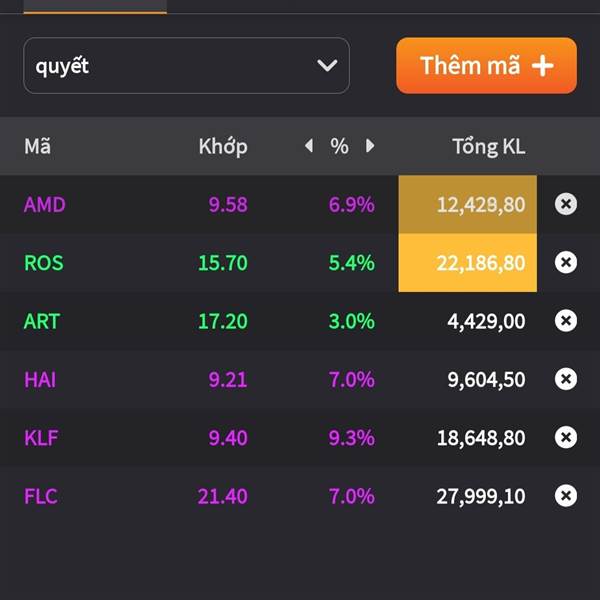The height and width of the screenshot is (600, 600).
Task: Remove HAI using the X icon
Action: click(566, 379)
